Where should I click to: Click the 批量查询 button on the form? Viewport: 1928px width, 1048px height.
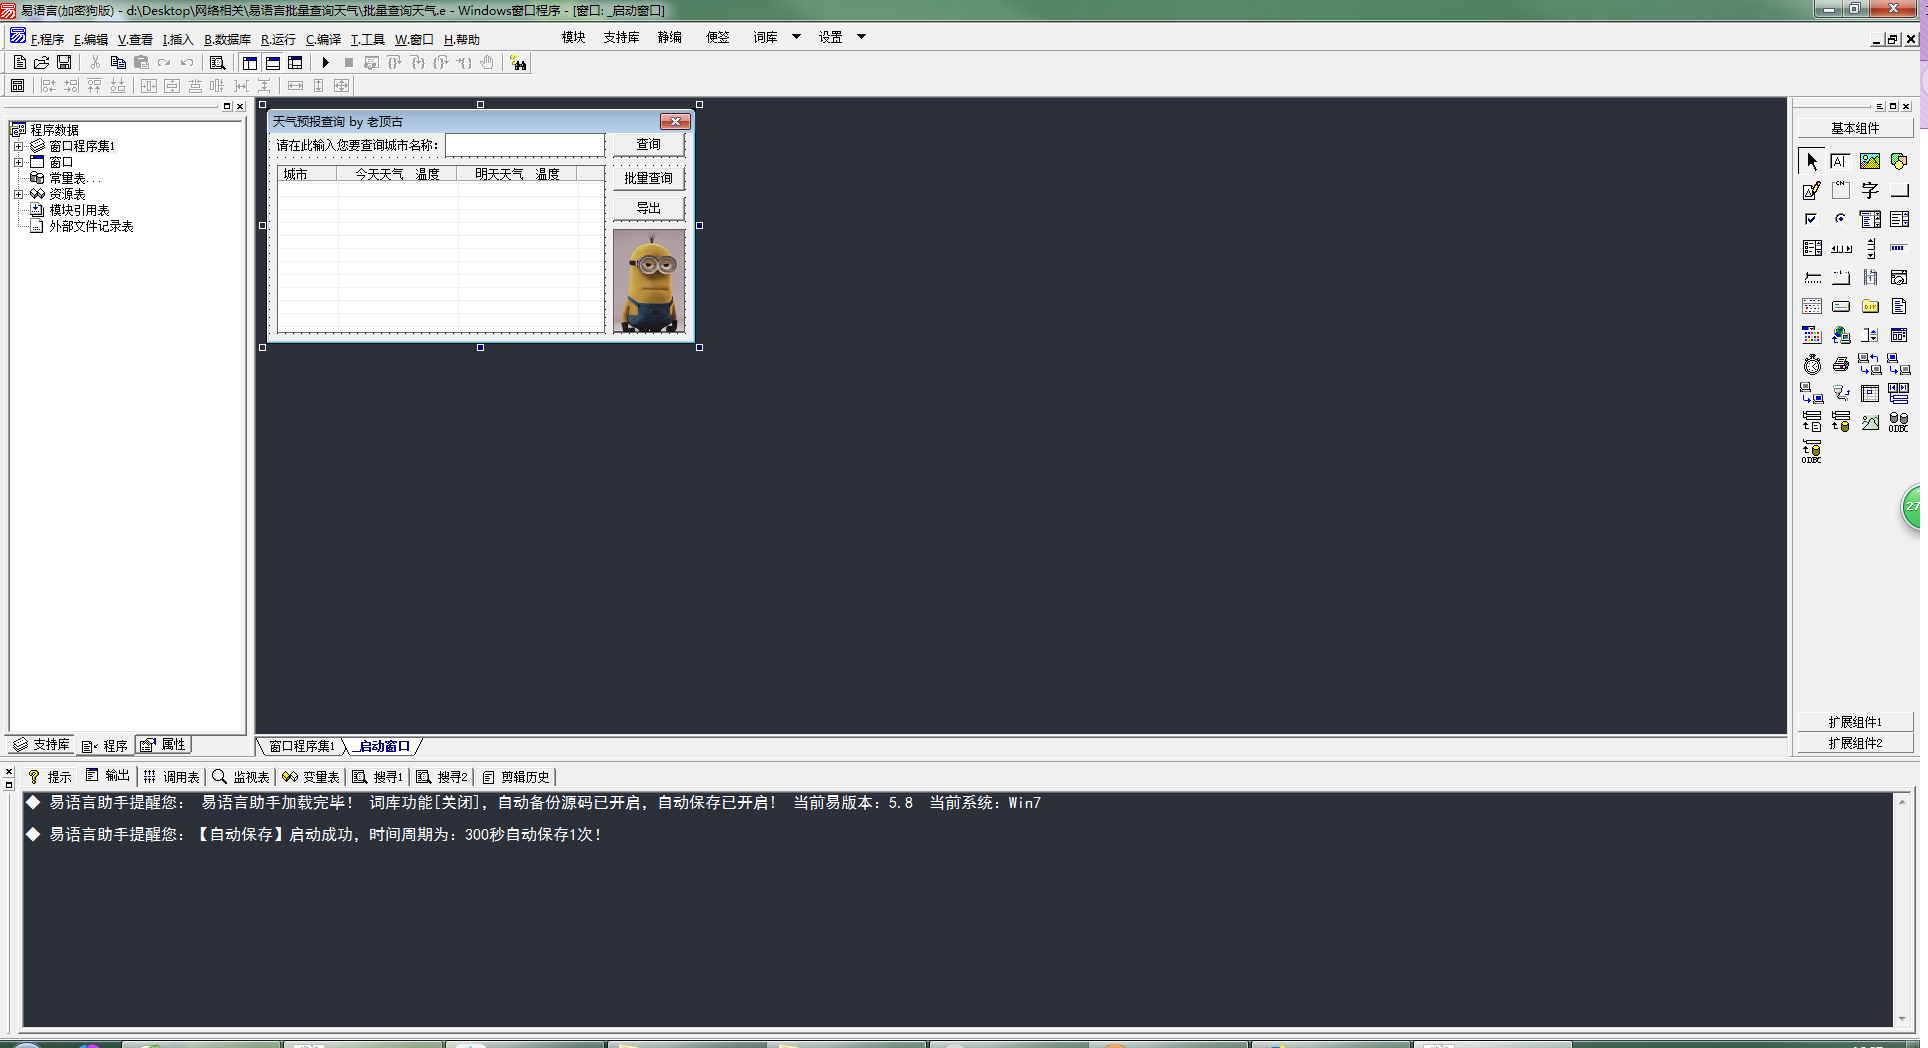pos(649,178)
